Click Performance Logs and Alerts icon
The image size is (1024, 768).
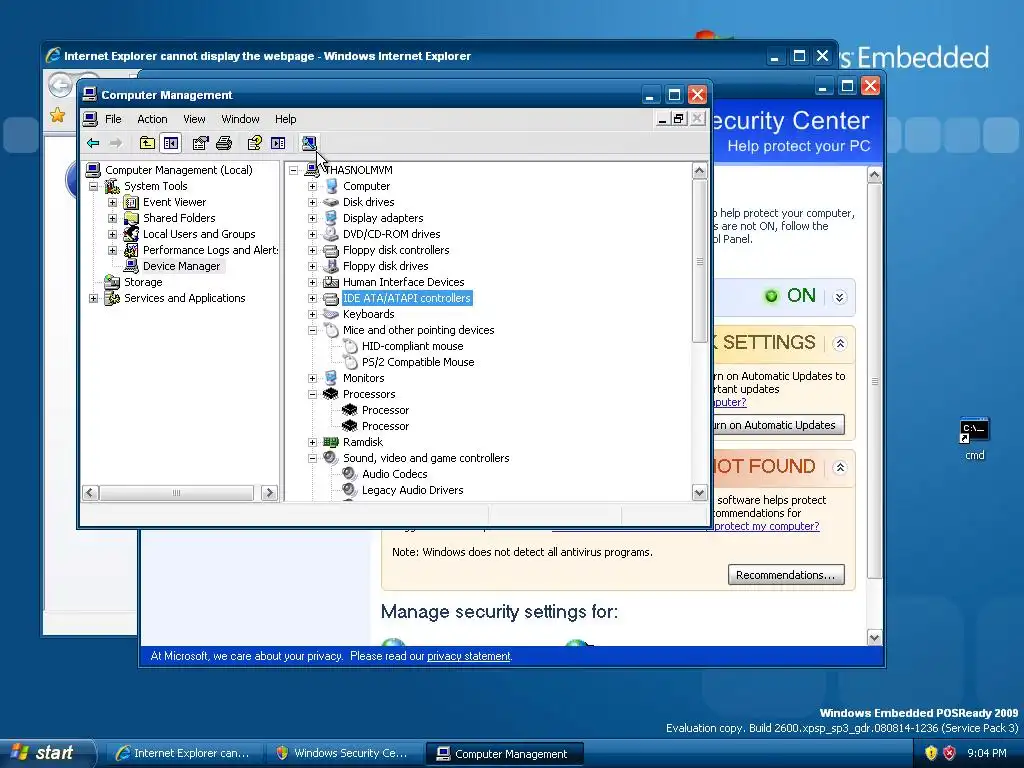[131, 250]
